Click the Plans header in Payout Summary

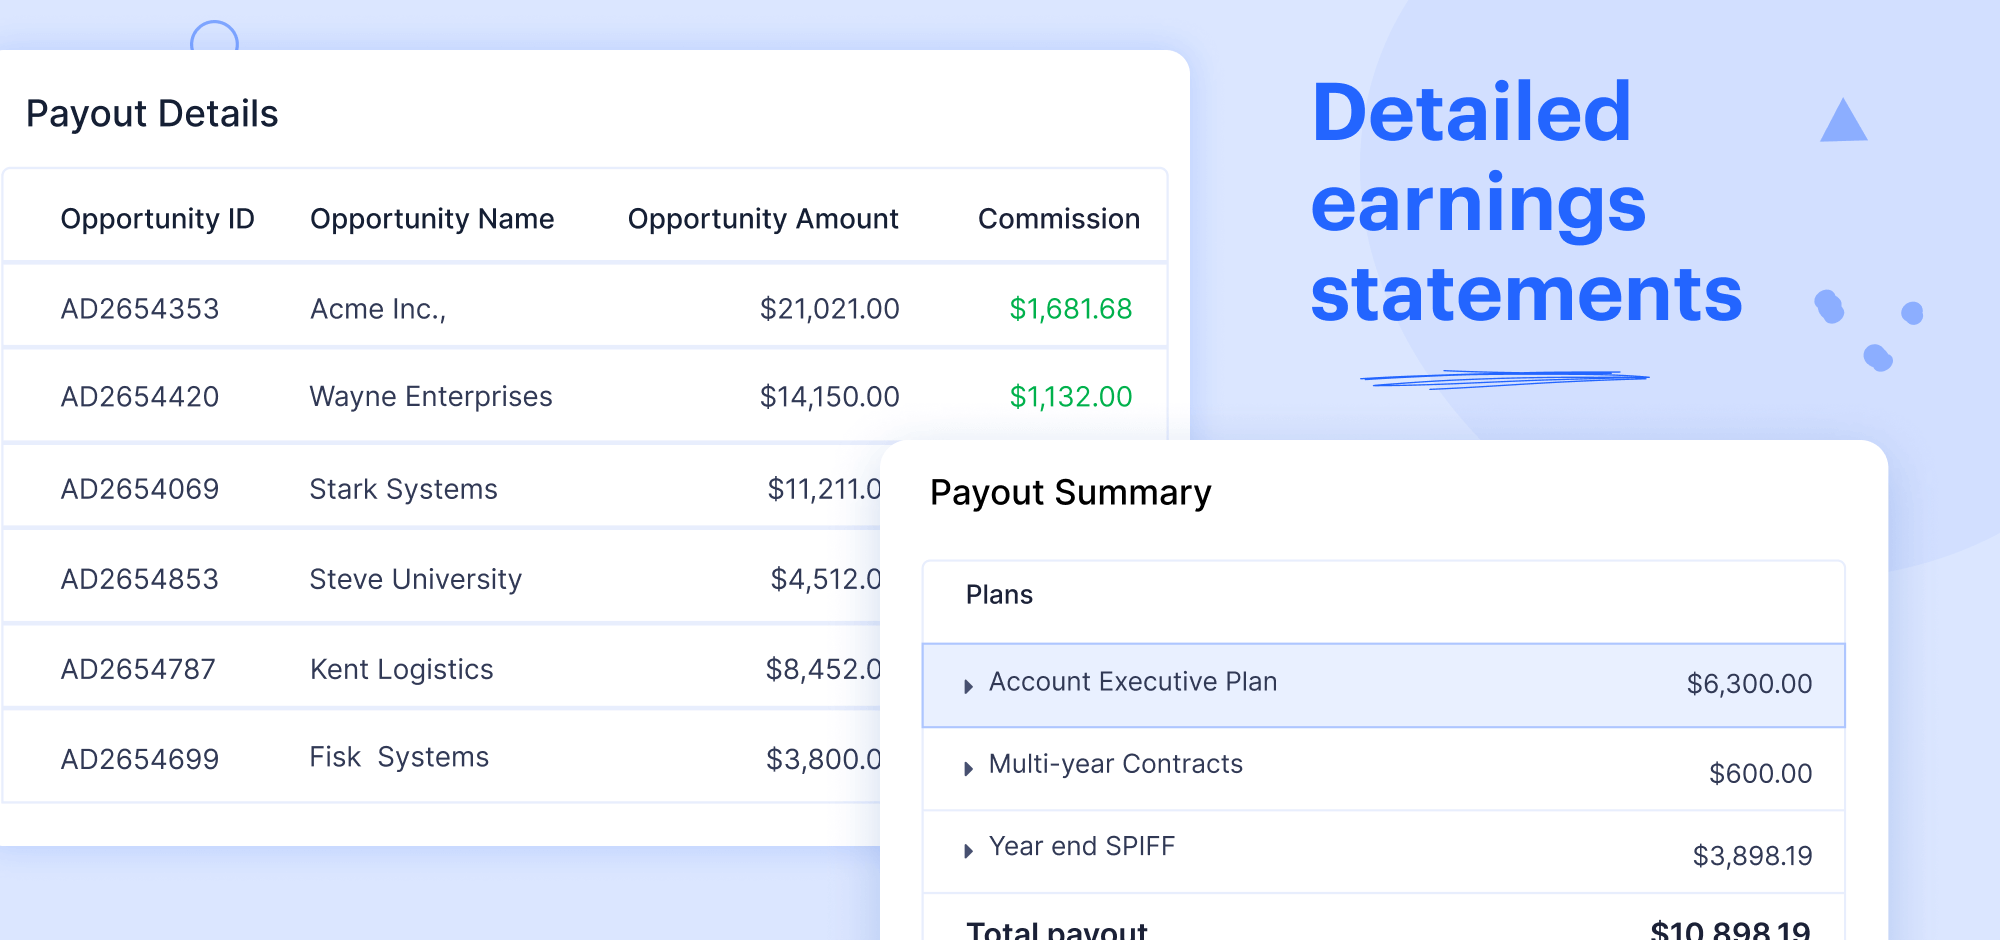pyautogui.click(x=999, y=595)
